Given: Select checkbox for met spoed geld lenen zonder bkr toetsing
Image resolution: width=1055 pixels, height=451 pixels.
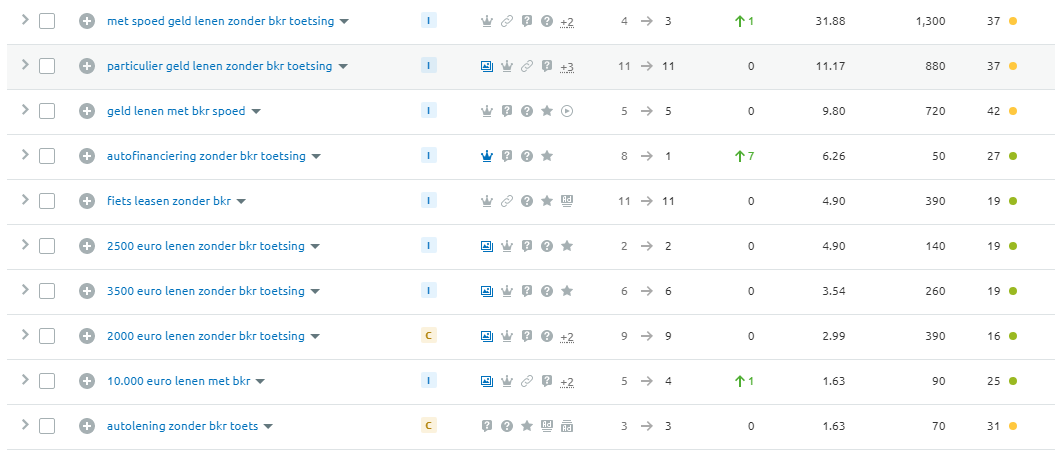Looking at the screenshot, I should 46,22.
